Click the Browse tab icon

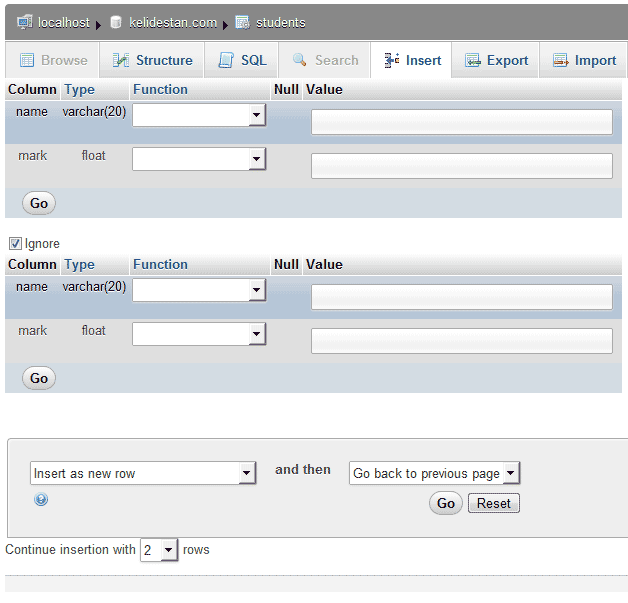pos(27,60)
